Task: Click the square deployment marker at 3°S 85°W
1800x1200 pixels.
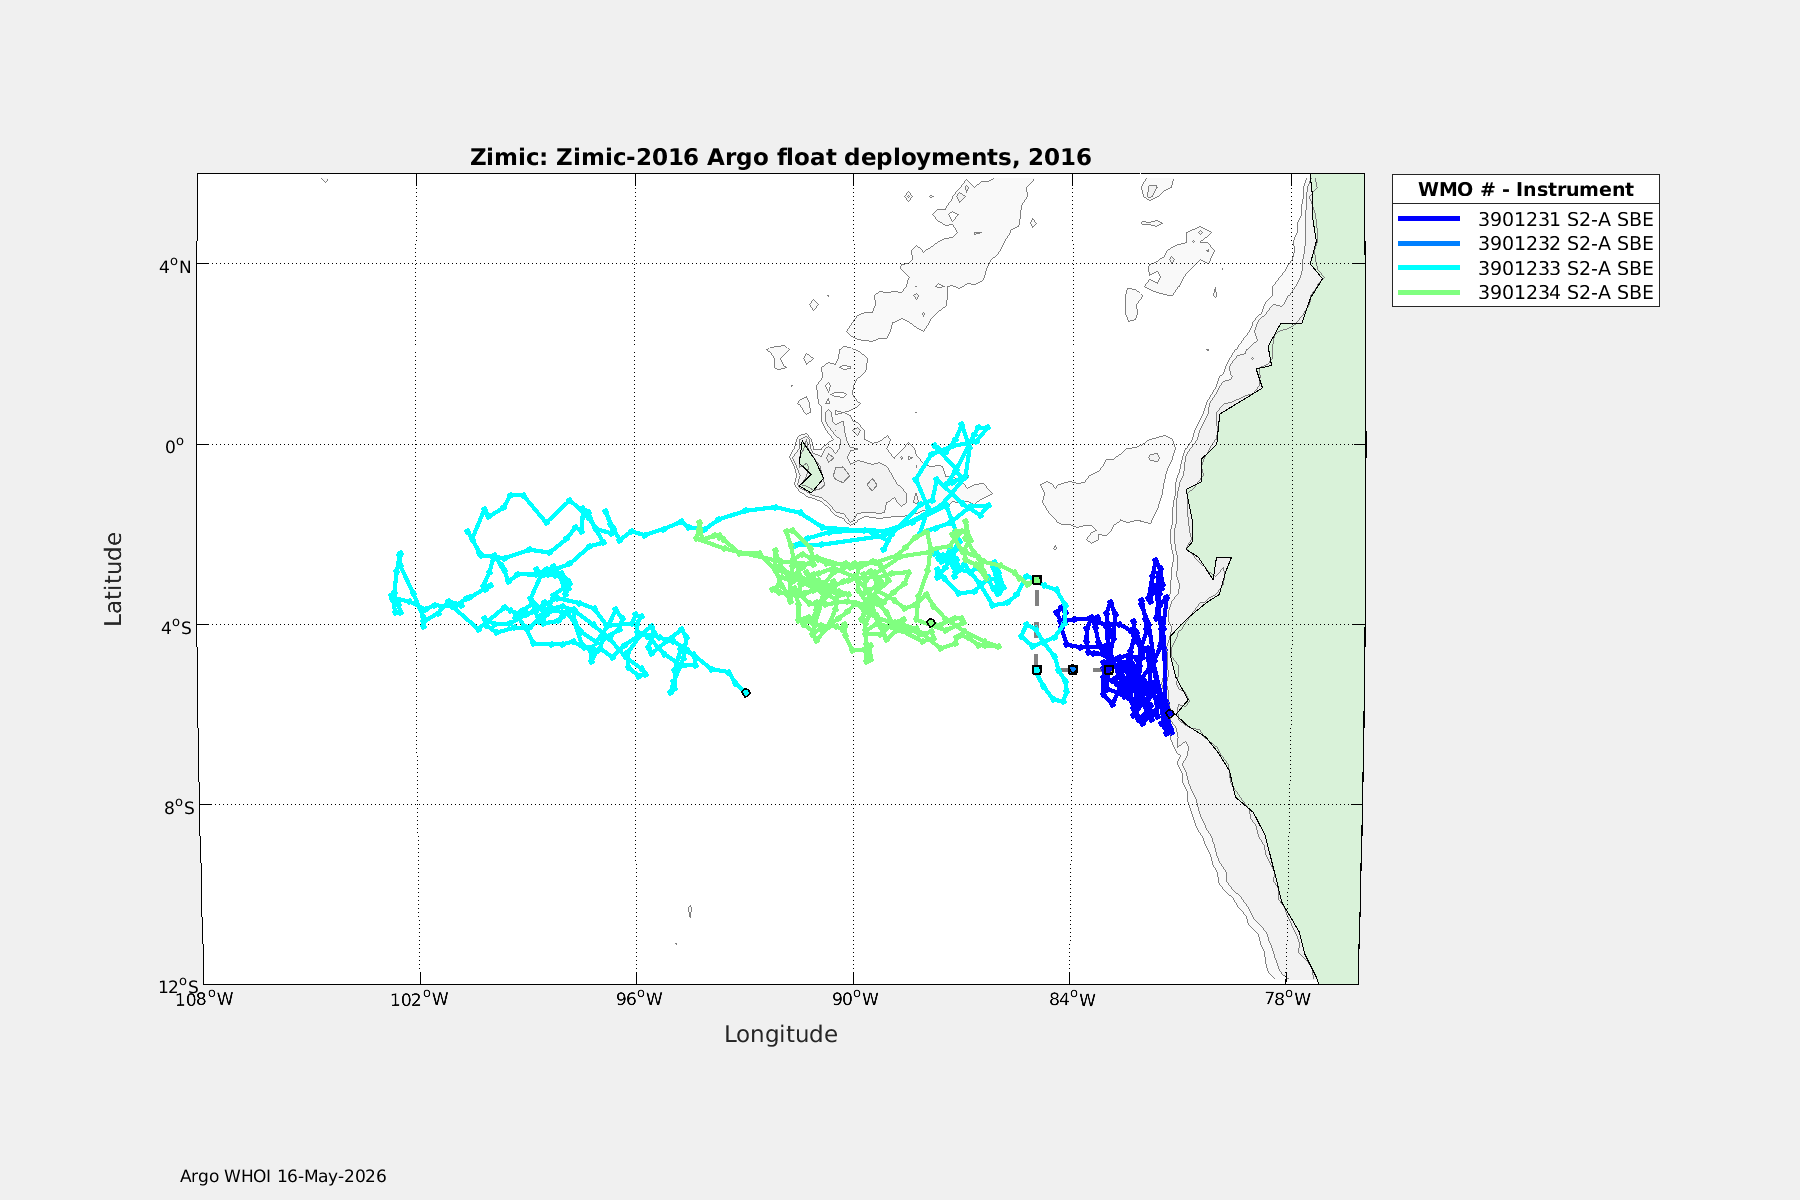Action: point(1037,580)
